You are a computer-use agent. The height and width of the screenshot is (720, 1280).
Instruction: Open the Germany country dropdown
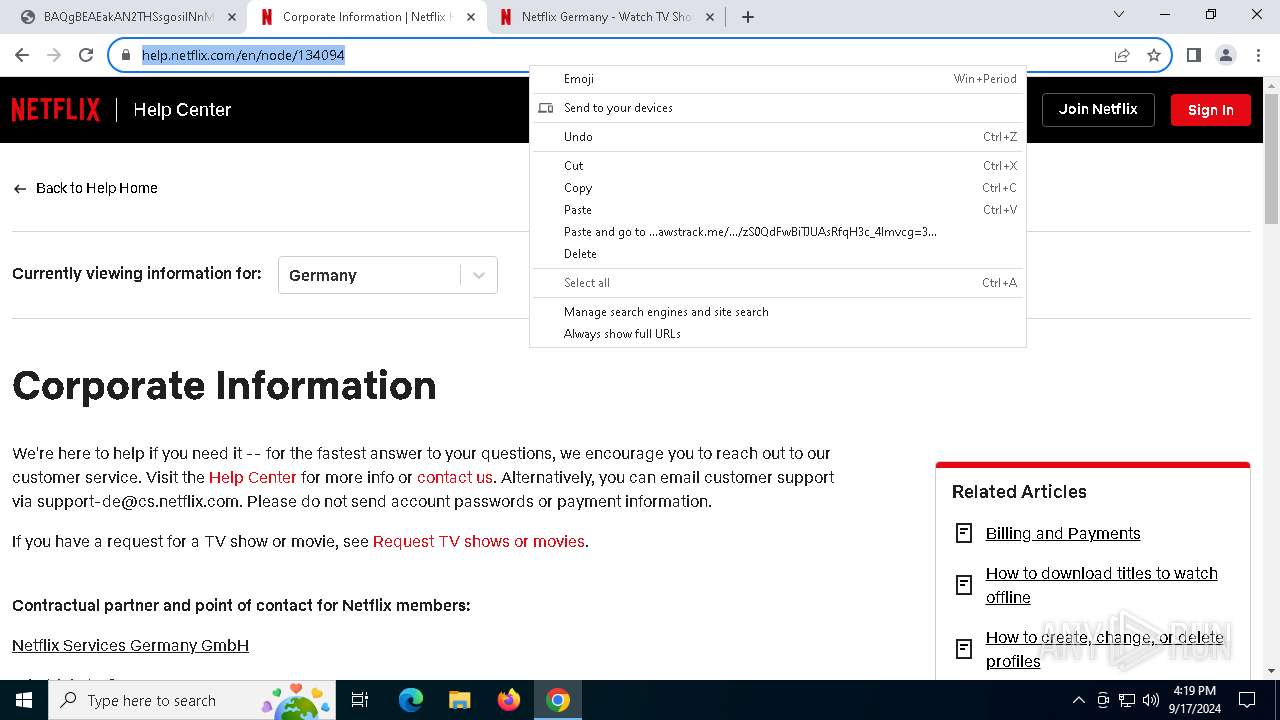387,275
